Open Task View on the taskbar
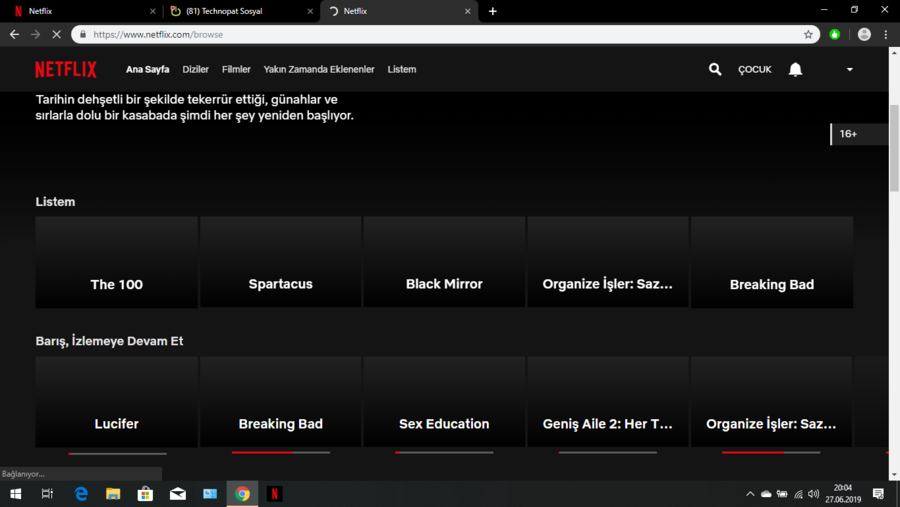The image size is (900, 507). point(47,494)
